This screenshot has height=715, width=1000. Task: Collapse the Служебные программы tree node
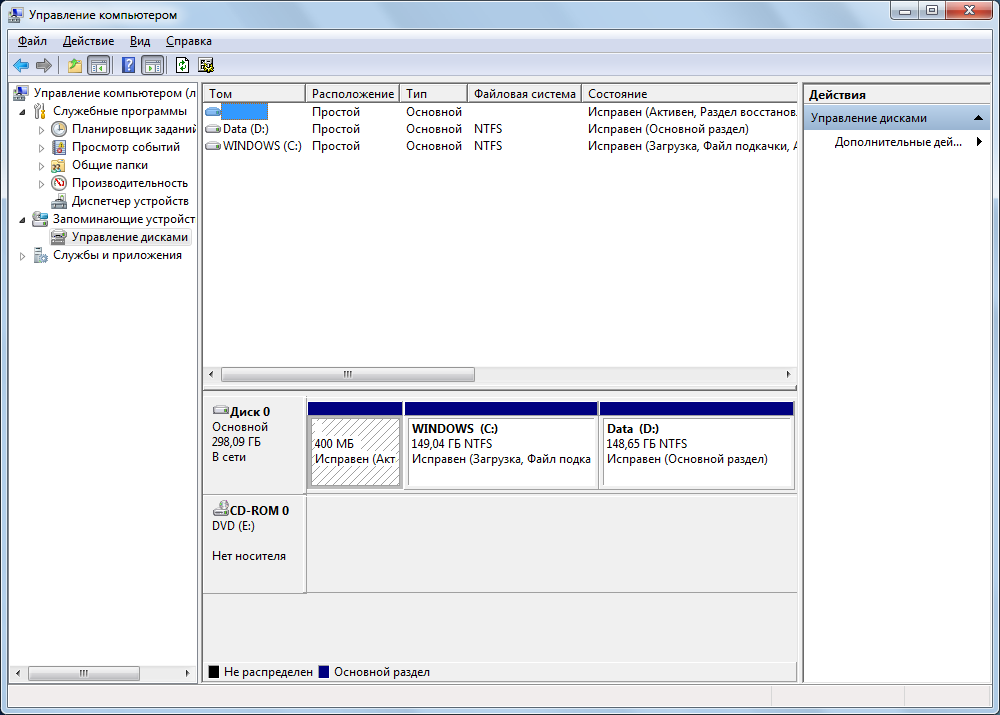[23, 111]
